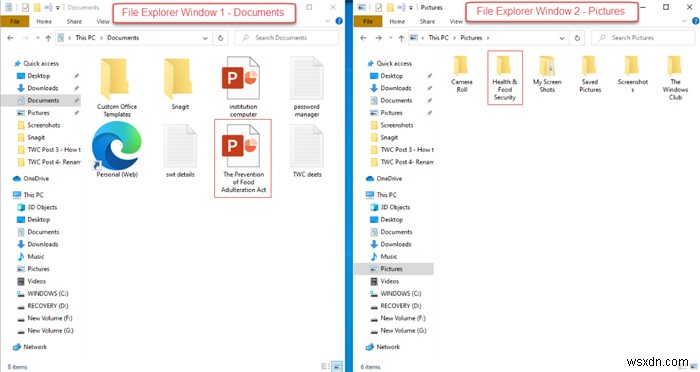This screenshot has height=372, width=700.
Task: Select the TWC deets file
Action: [x=307, y=151]
